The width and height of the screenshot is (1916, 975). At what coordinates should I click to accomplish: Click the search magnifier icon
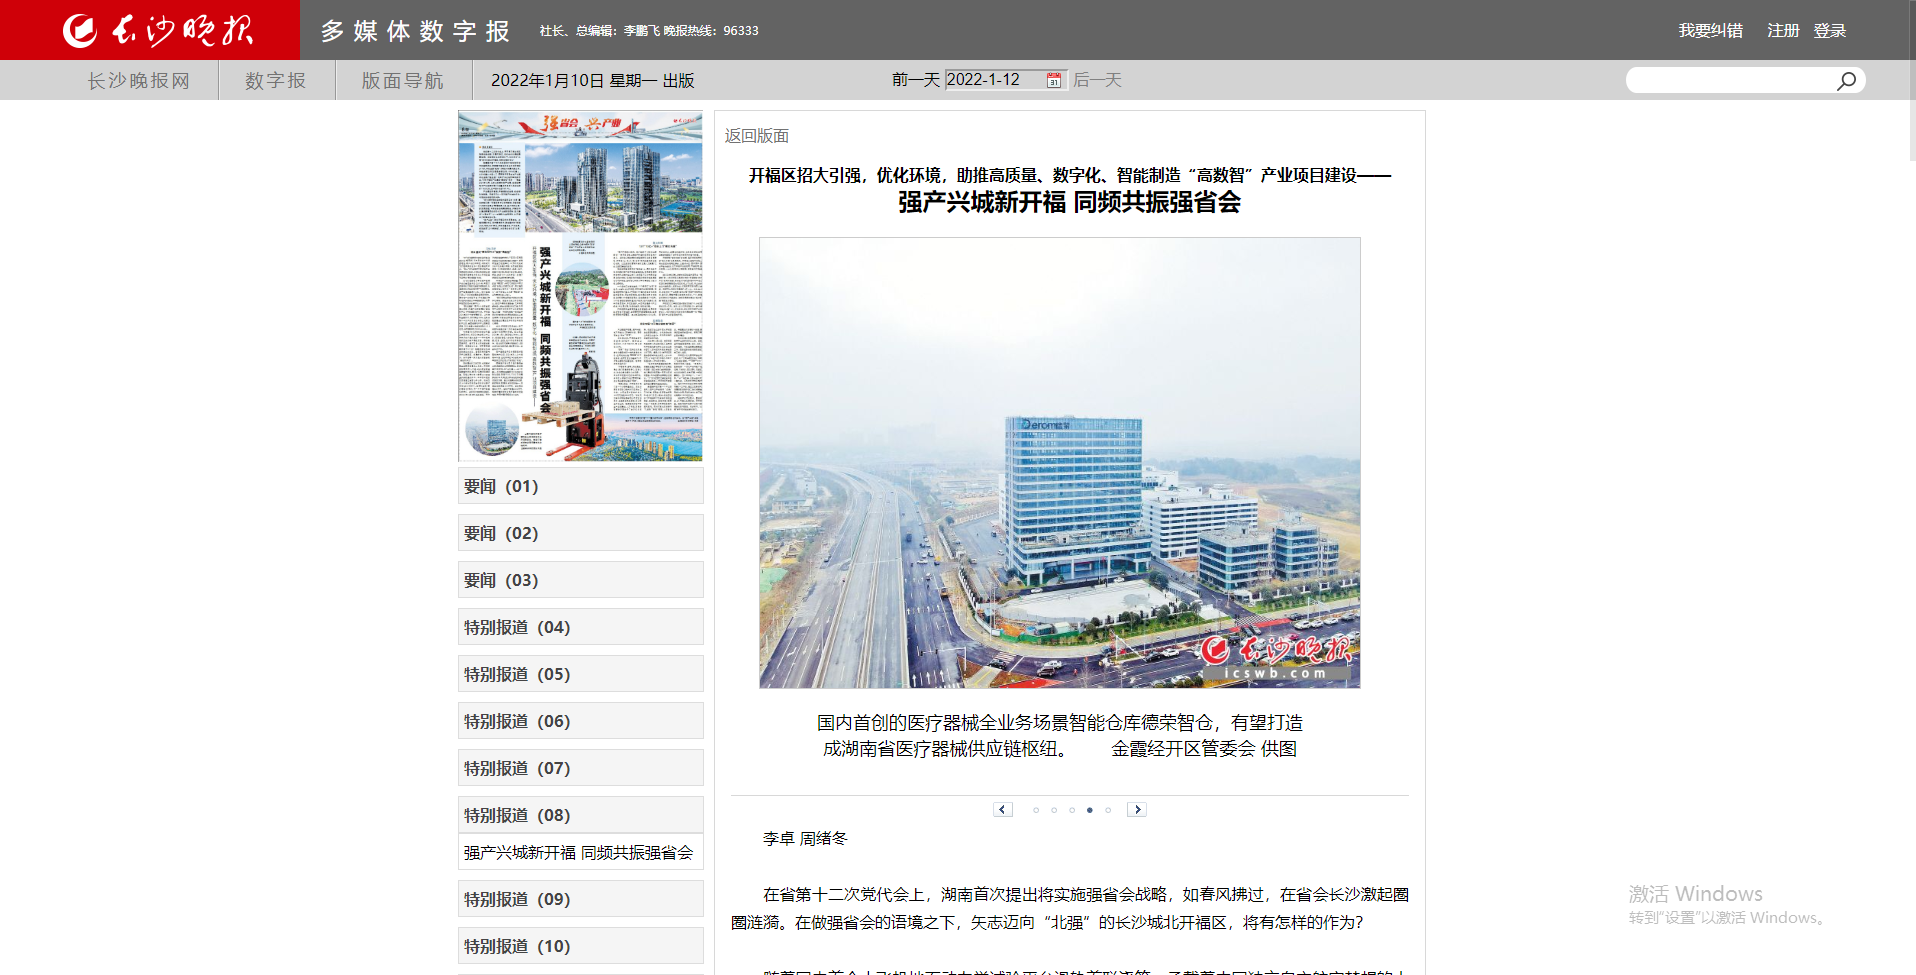pos(1845,80)
